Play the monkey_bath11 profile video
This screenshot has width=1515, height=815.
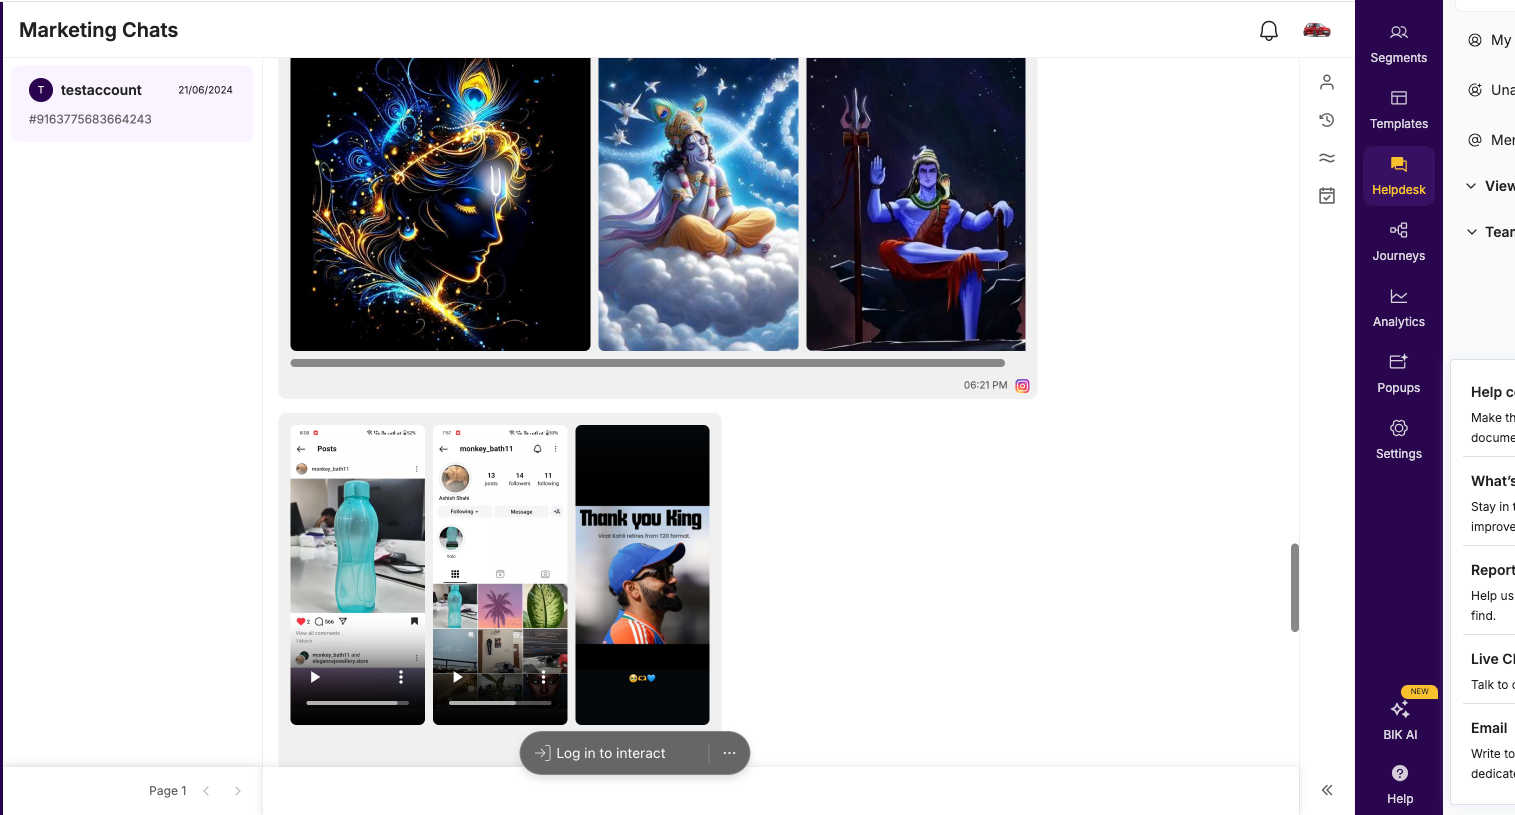click(458, 677)
